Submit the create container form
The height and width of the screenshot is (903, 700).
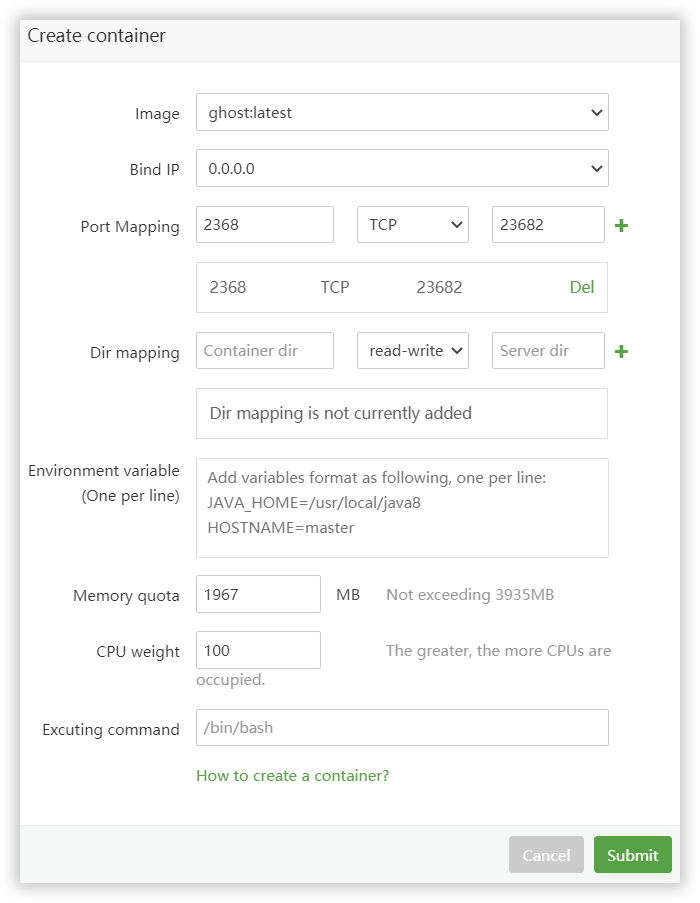(632, 855)
